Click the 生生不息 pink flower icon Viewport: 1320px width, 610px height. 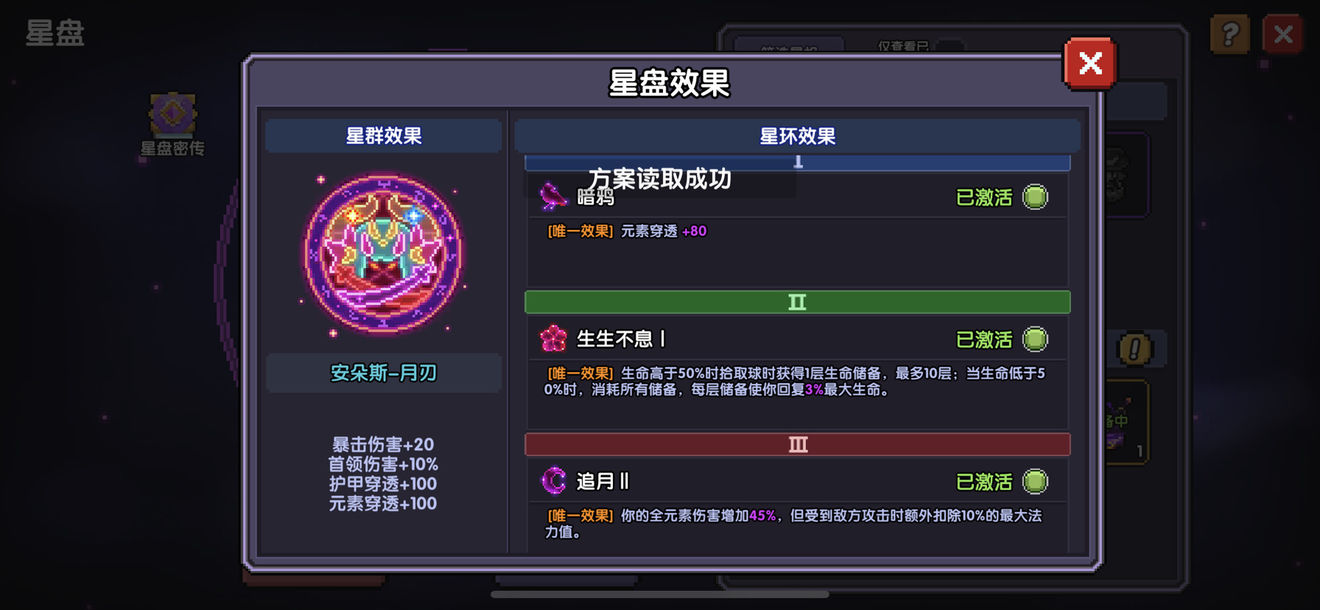553,339
